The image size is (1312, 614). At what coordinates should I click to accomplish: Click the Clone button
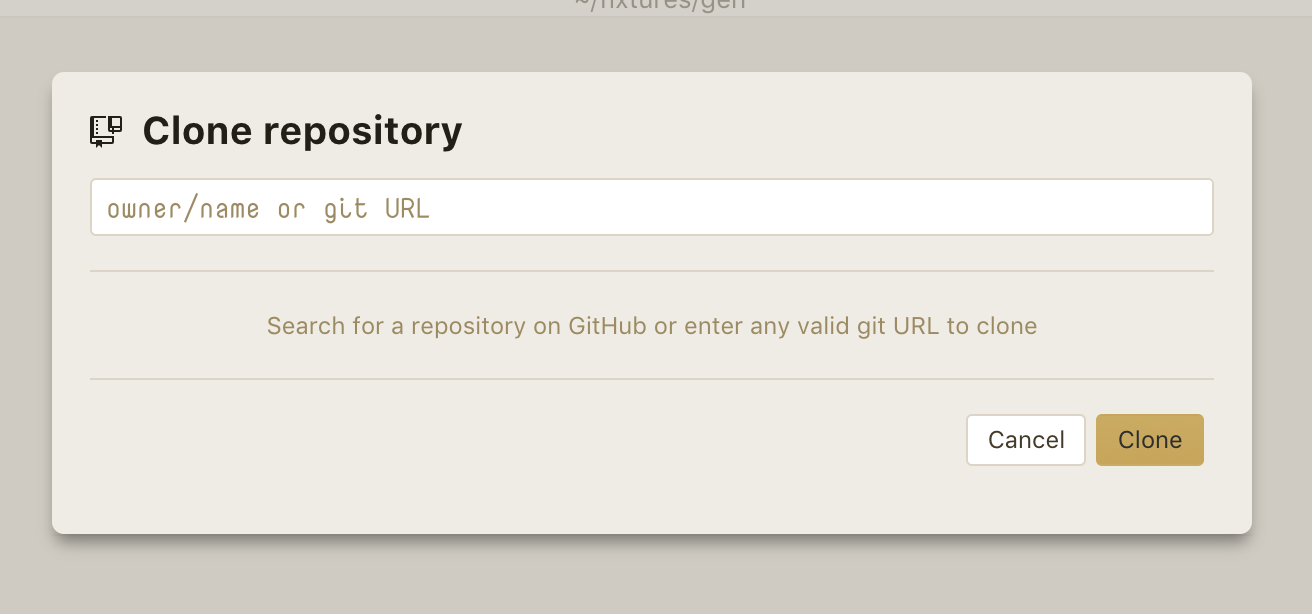1149,439
